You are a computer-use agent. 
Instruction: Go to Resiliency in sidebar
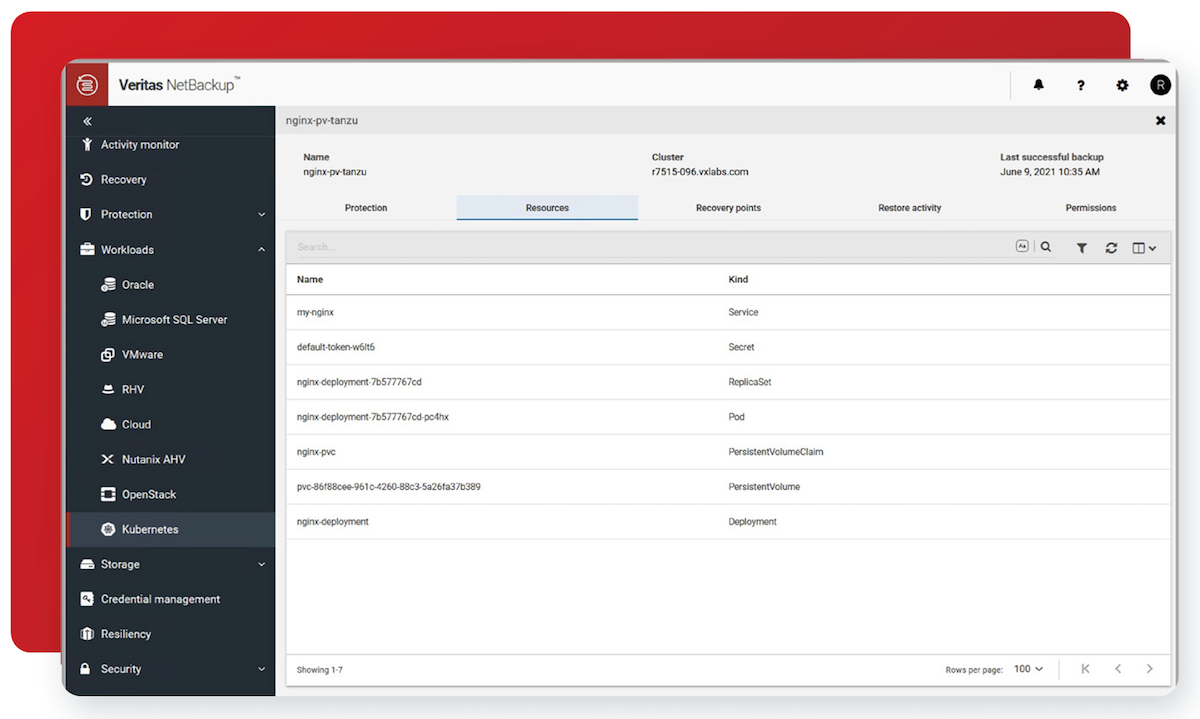126,635
